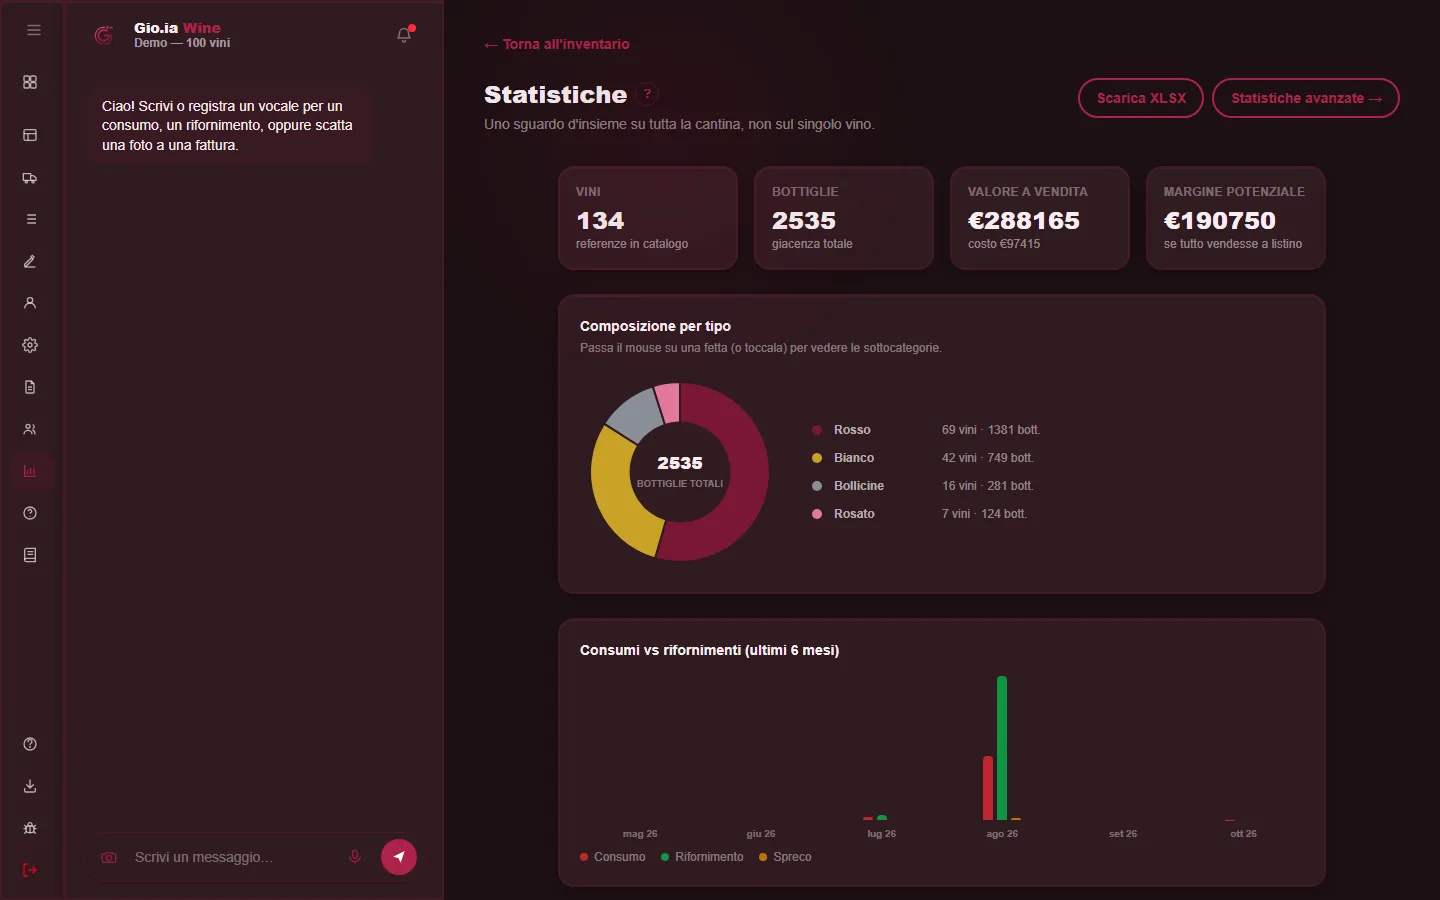Click the green Rifornimento bar for ago 26
The width and height of the screenshot is (1440, 900).
(1002, 748)
